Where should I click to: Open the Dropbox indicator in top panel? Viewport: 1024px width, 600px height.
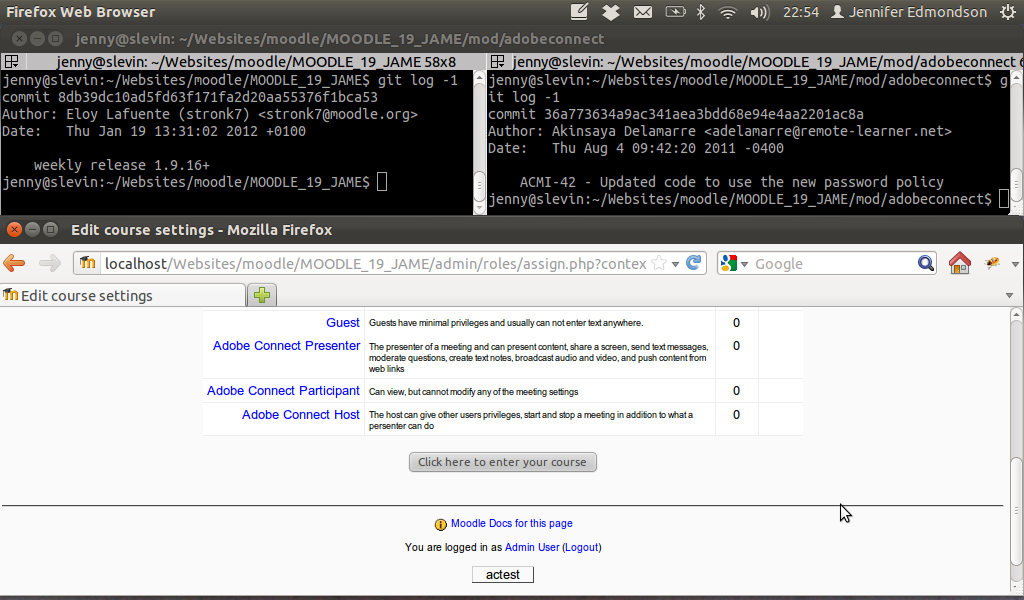click(611, 12)
